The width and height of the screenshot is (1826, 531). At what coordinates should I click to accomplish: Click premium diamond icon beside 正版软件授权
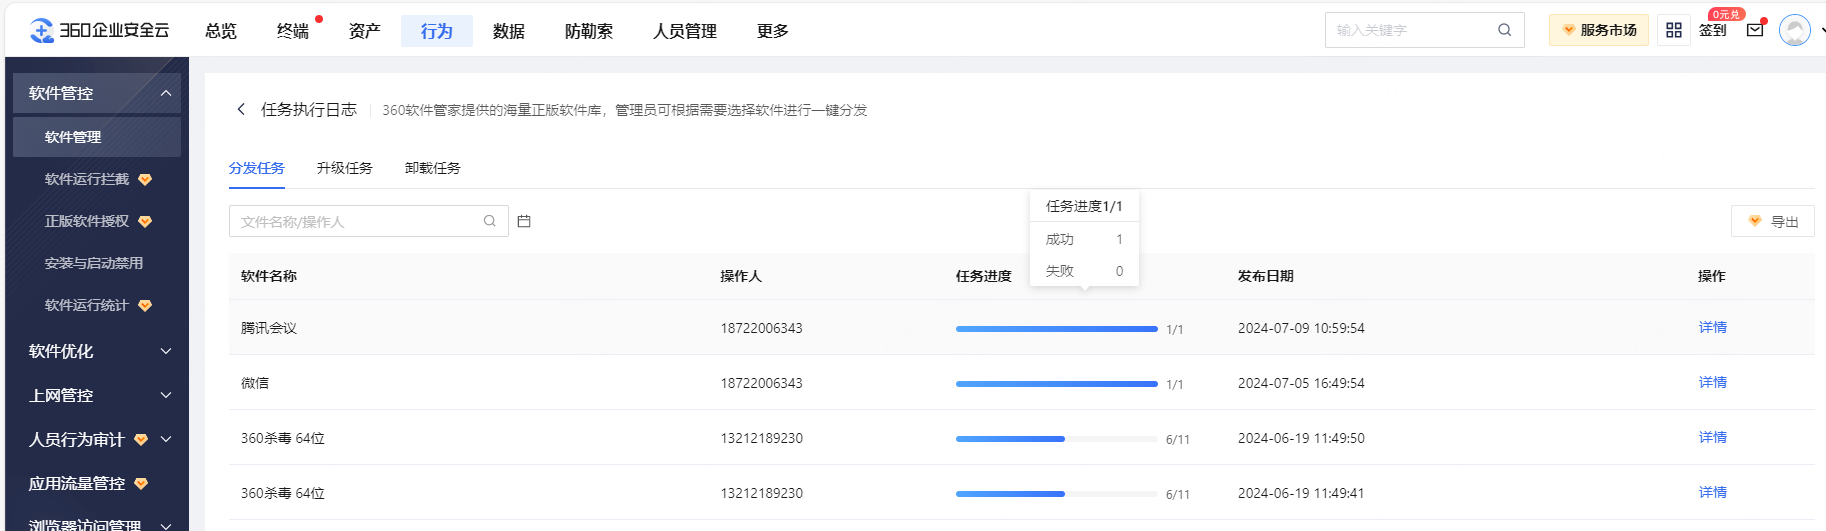coord(145,221)
